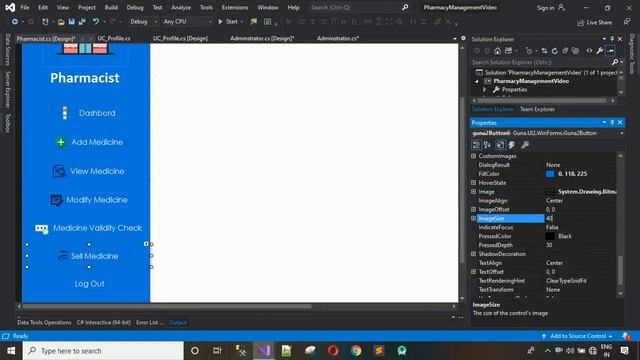Show Events lightning icon in Properties
Viewport: 640px width, 360px height.
512,145
